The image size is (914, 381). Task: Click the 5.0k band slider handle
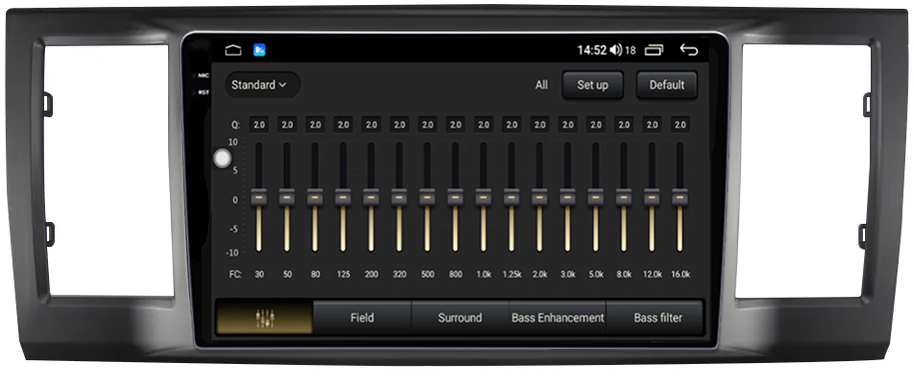click(x=595, y=197)
